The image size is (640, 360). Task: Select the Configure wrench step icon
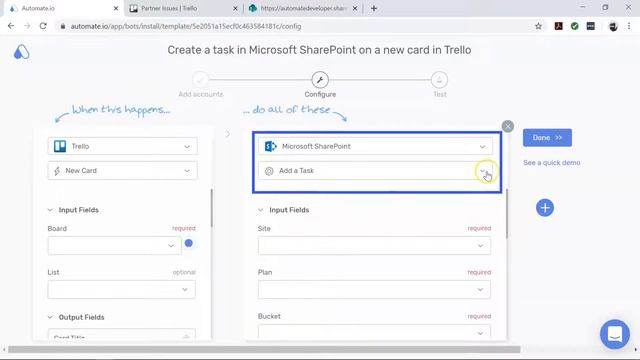click(320, 80)
